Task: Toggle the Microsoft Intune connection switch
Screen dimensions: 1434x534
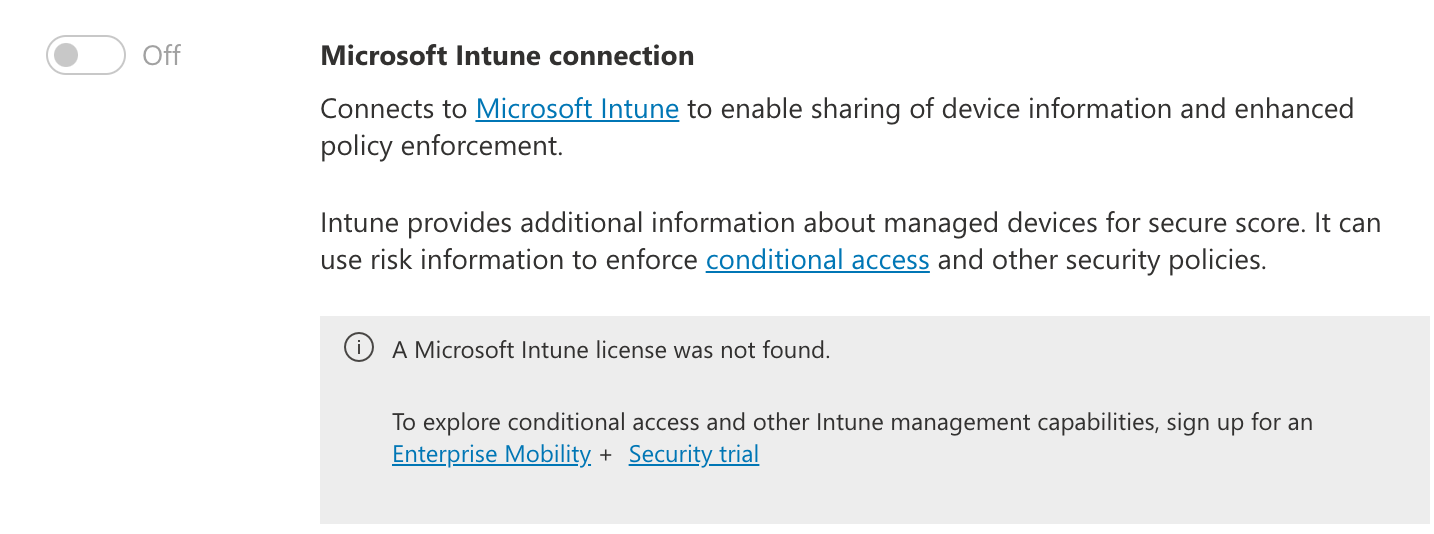Action: 86,55
